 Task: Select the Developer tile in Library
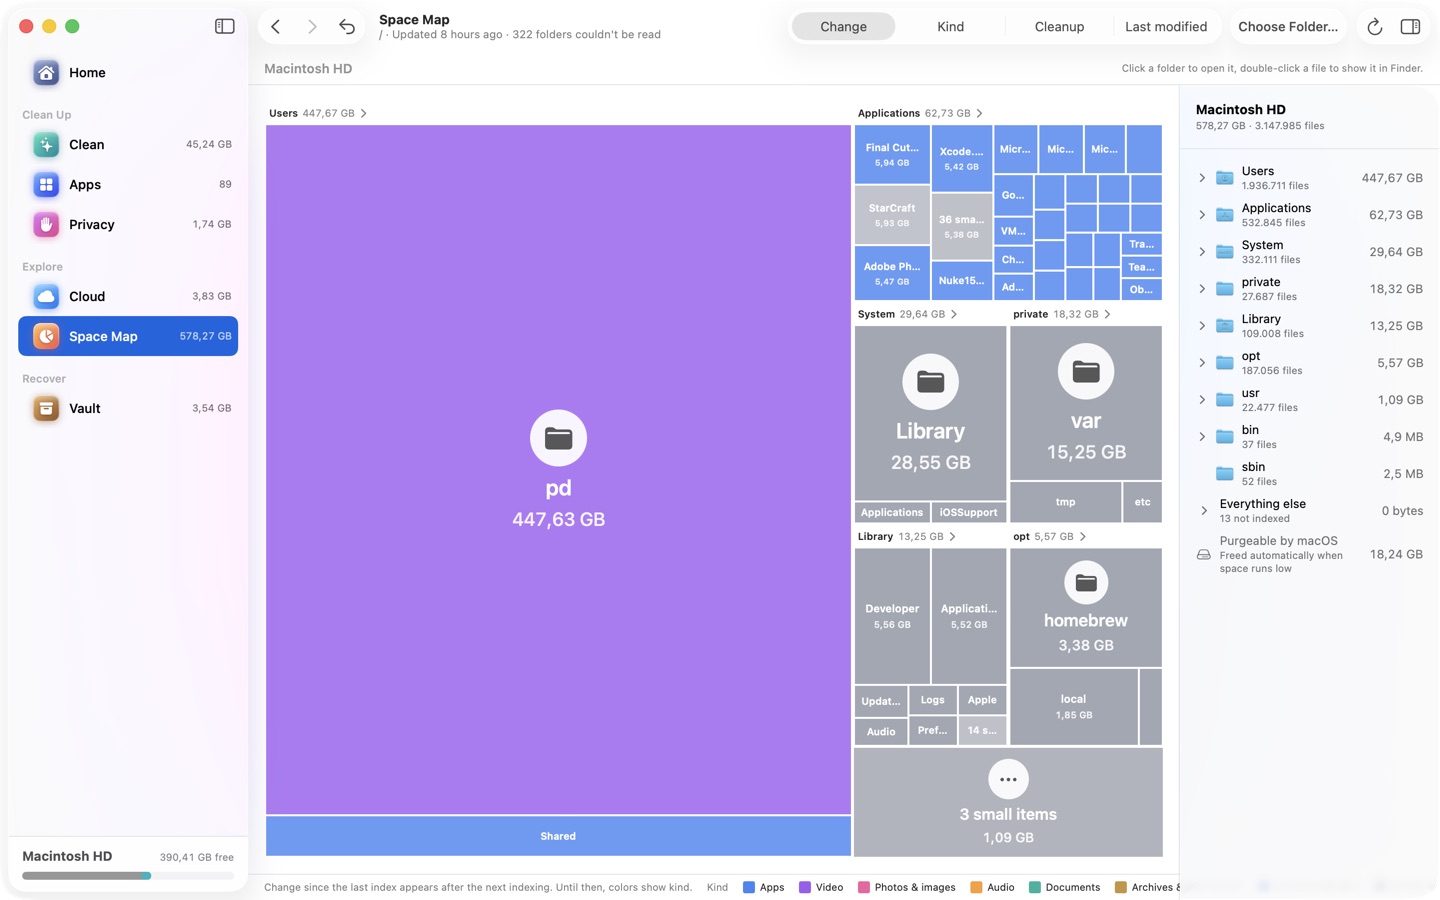[892, 616]
